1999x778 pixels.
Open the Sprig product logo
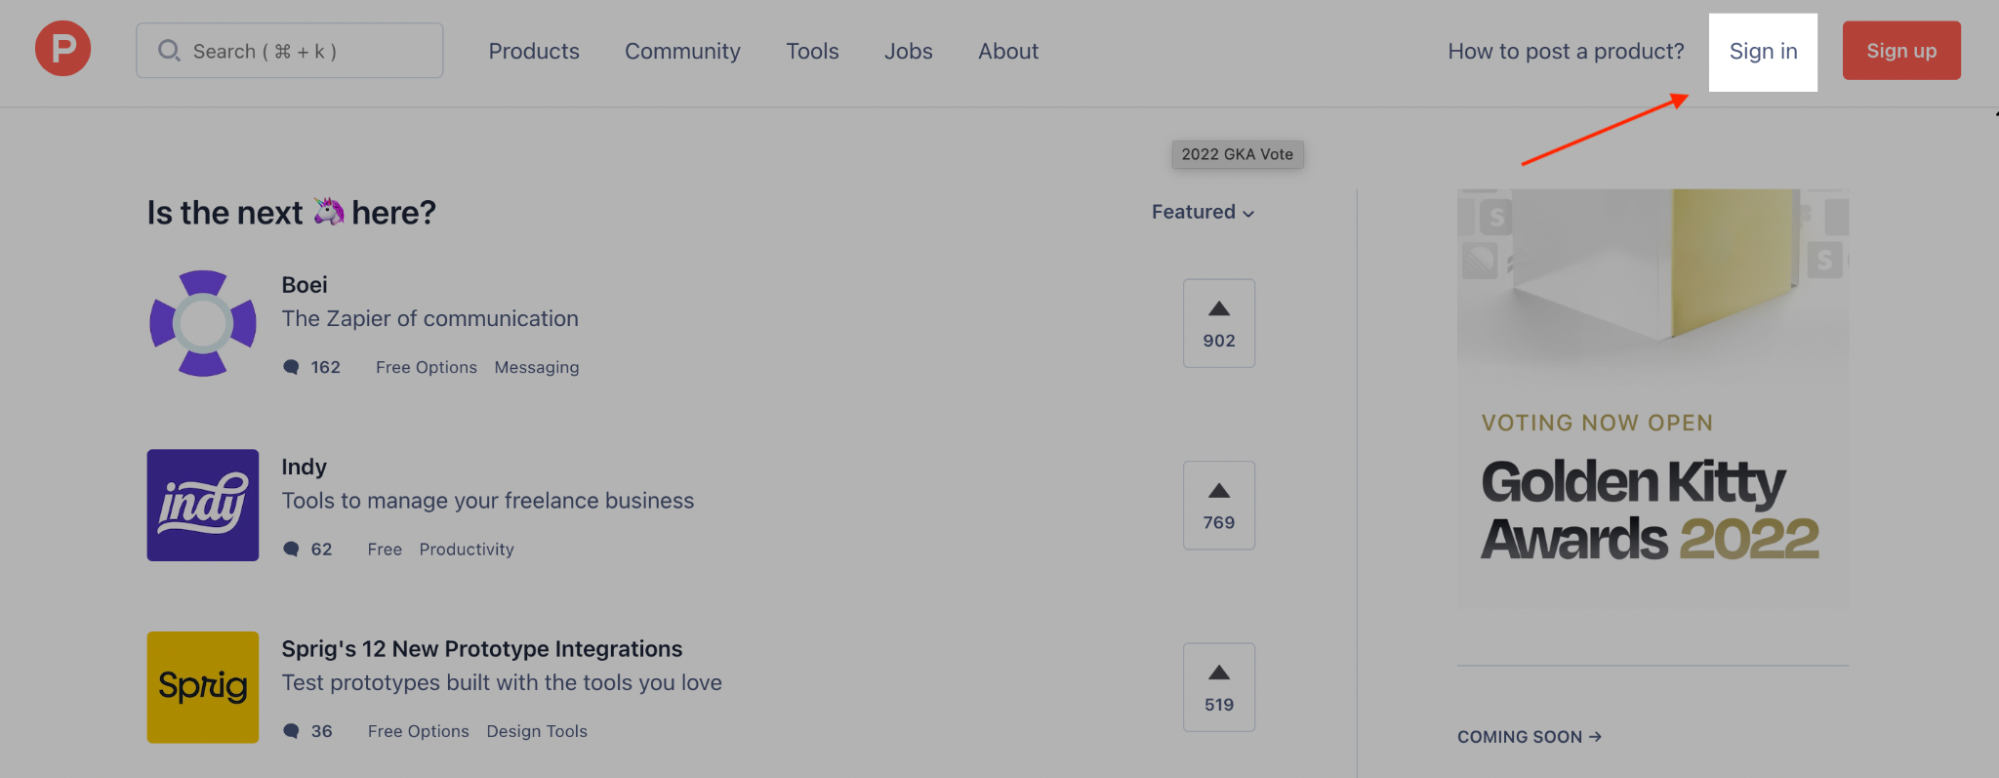click(203, 687)
